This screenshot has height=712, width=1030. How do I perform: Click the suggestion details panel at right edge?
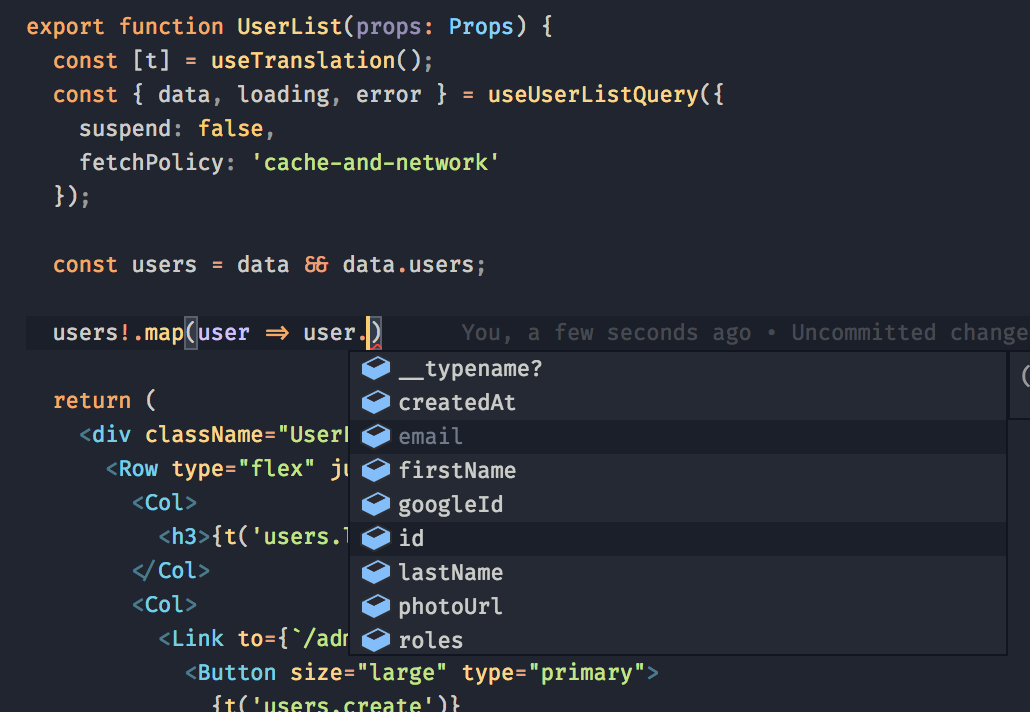(x=1020, y=384)
